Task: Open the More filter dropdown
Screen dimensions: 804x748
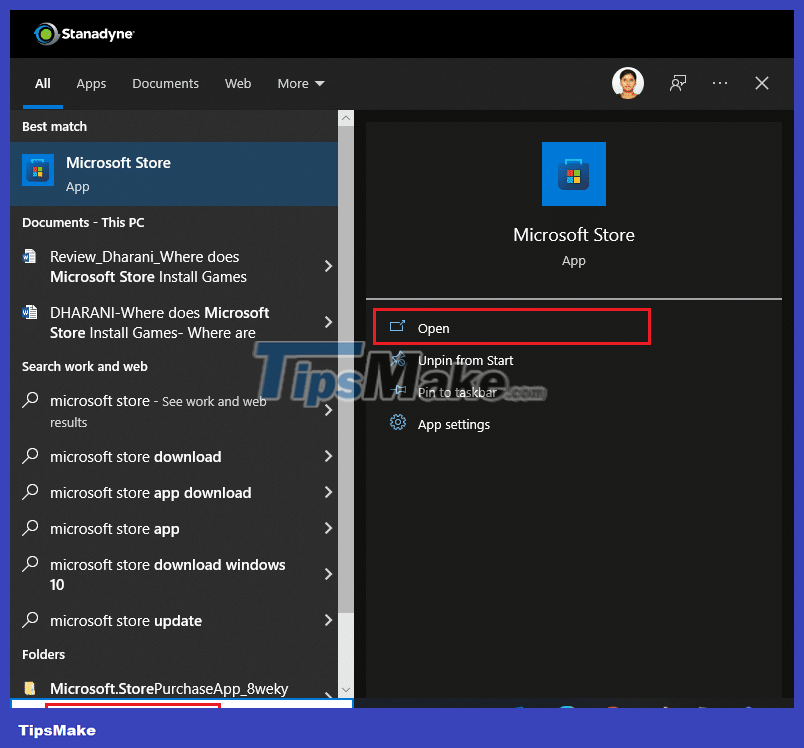Action: (300, 83)
